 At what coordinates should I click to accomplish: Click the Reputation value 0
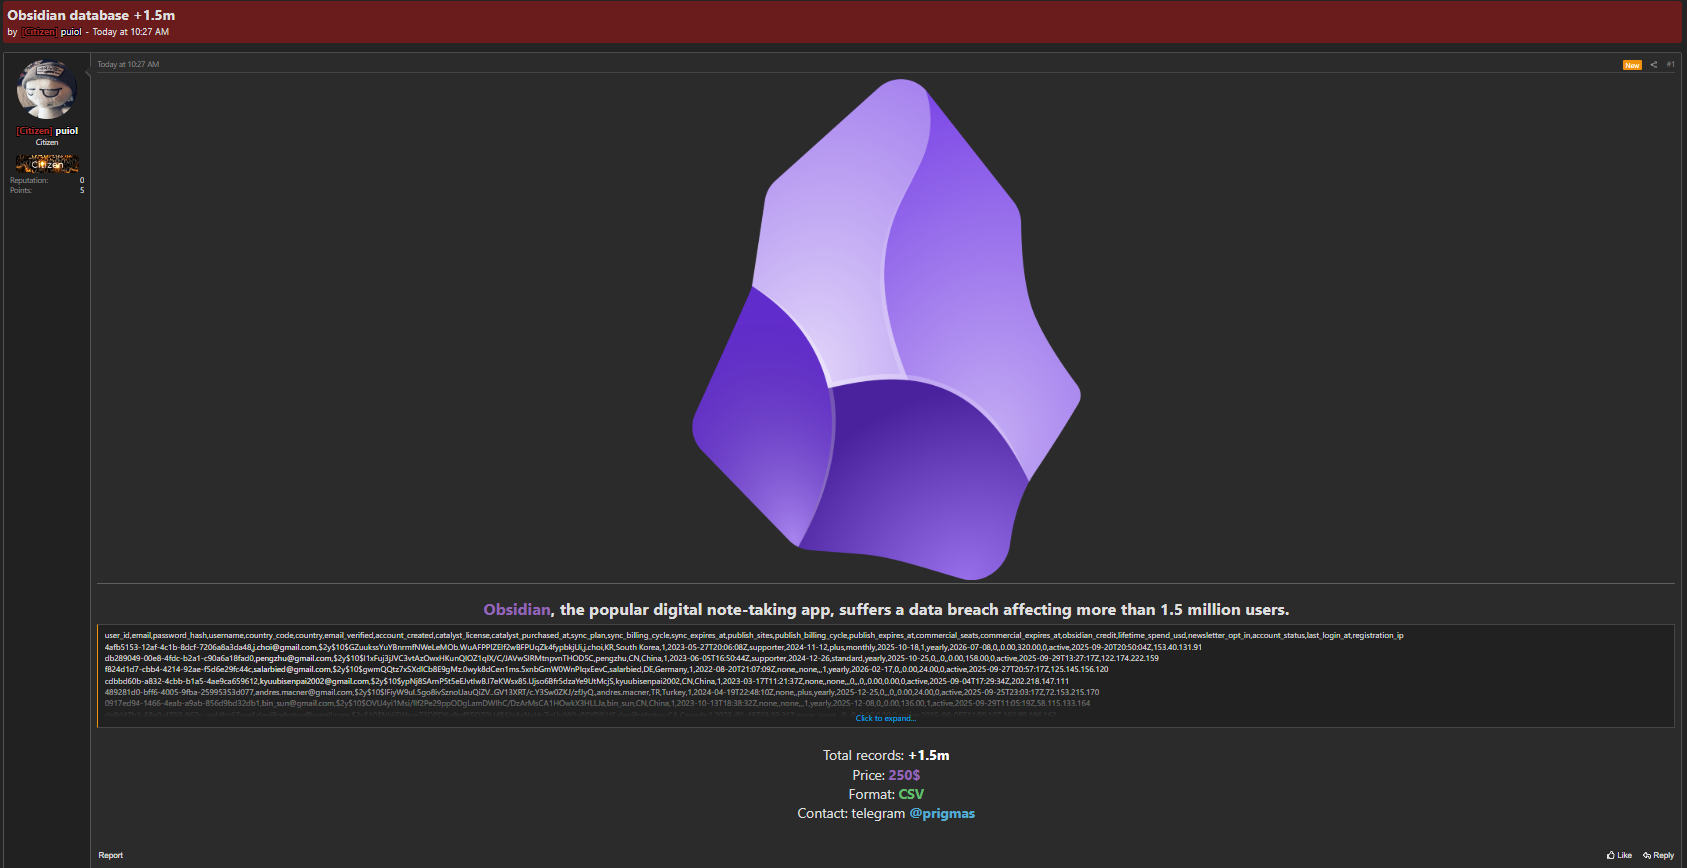[x=82, y=181]
